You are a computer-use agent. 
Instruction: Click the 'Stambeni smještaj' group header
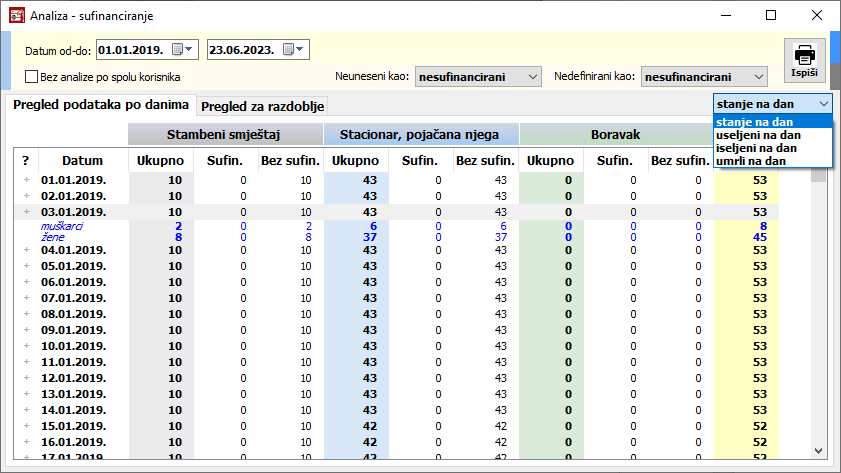(x=225, y=134)
